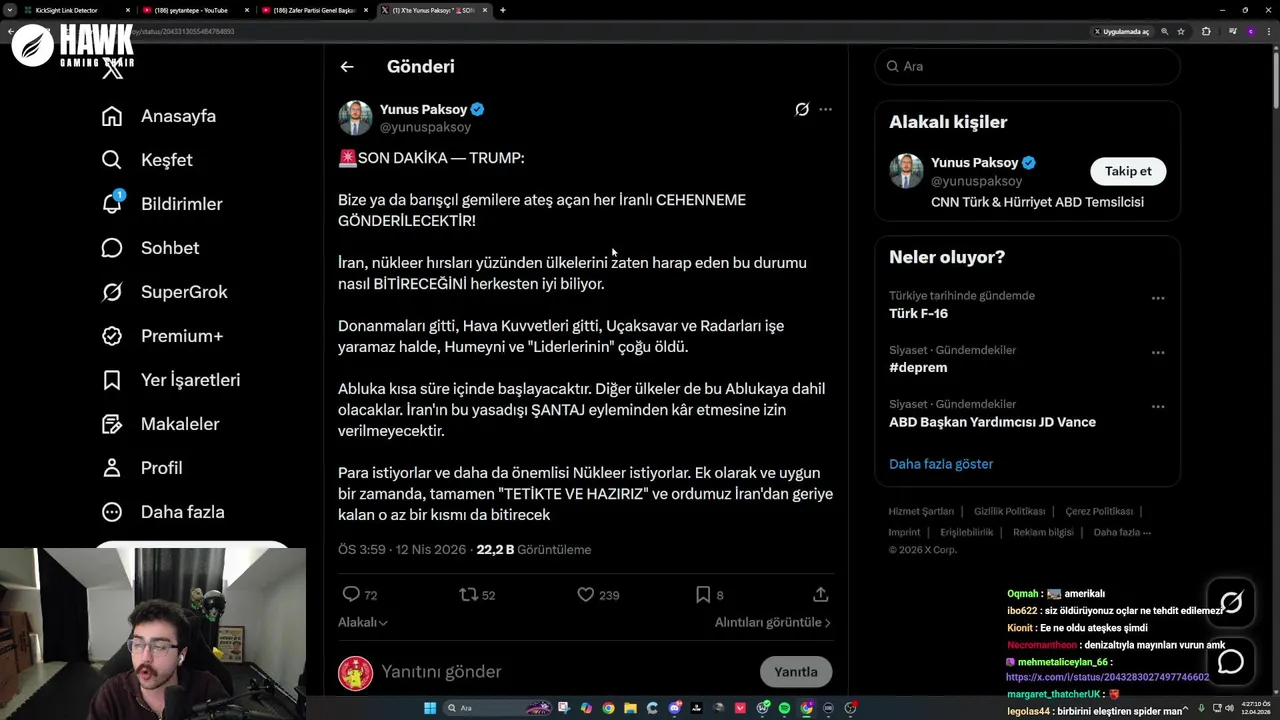Viewport: 1280px width, 720px height.
Task: Close the KickSight Link Detector tab
Action: pyautogui.click(x=128, y=10)
